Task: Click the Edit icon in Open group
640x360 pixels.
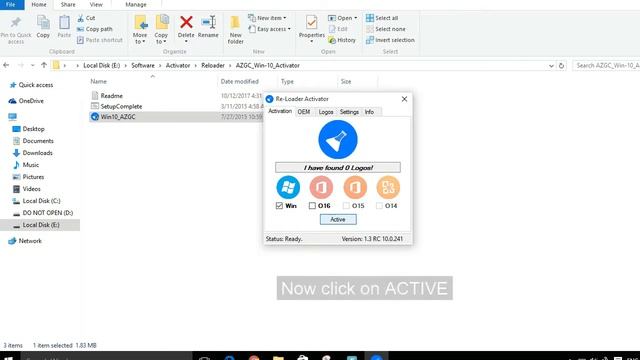Action: 332,29
